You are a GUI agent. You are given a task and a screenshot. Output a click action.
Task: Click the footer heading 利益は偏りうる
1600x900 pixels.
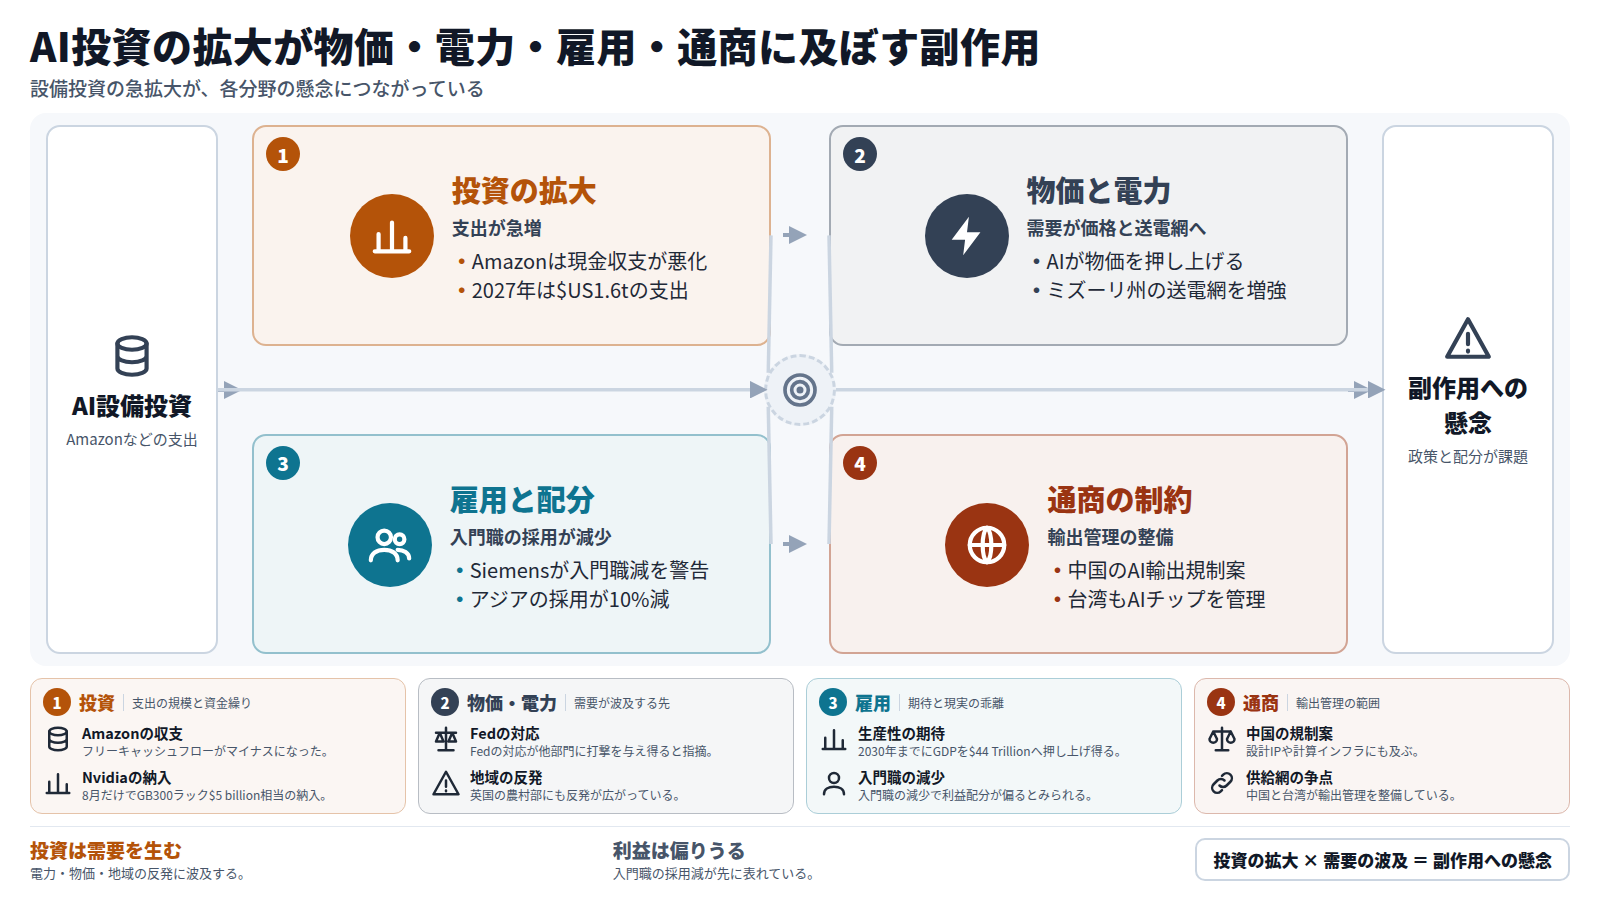(679, 851)
